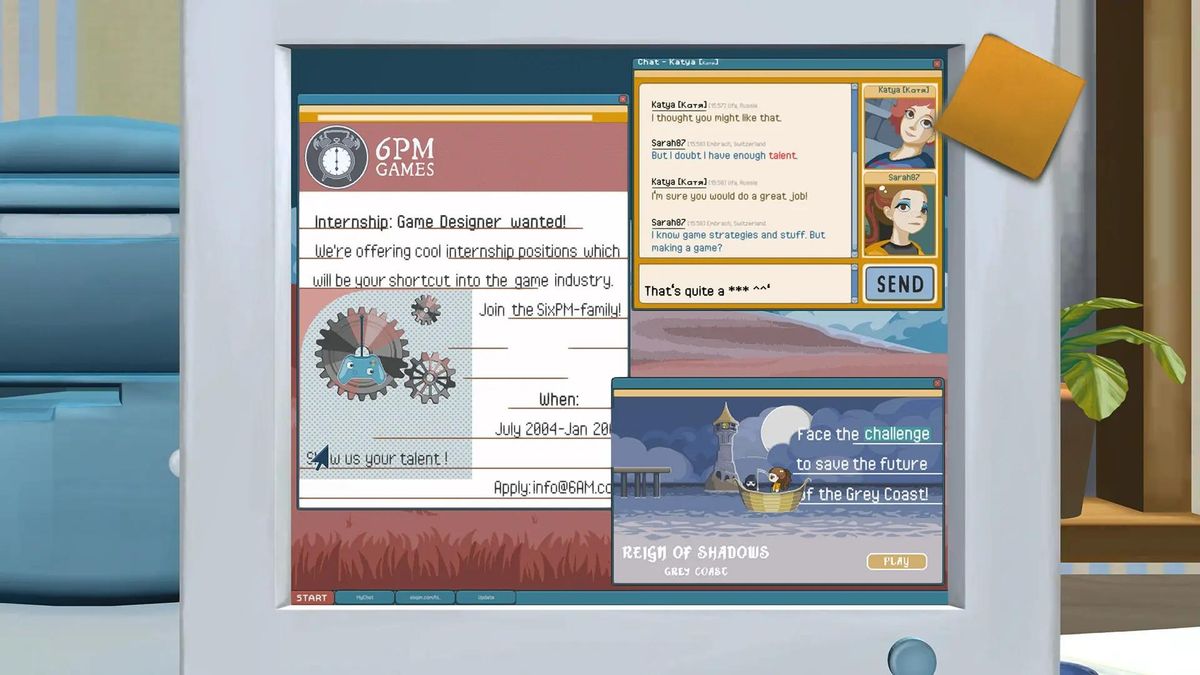1200x675 pixels.
Task: Click the red word 'talent' in chat
Action: tap(783, 156)
